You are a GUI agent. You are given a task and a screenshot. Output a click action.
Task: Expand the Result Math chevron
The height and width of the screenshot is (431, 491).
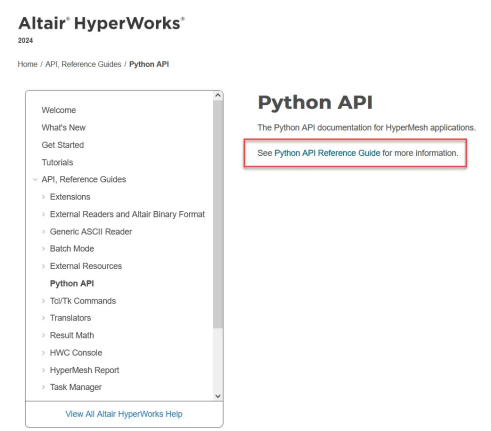click(x=43, y=335)
